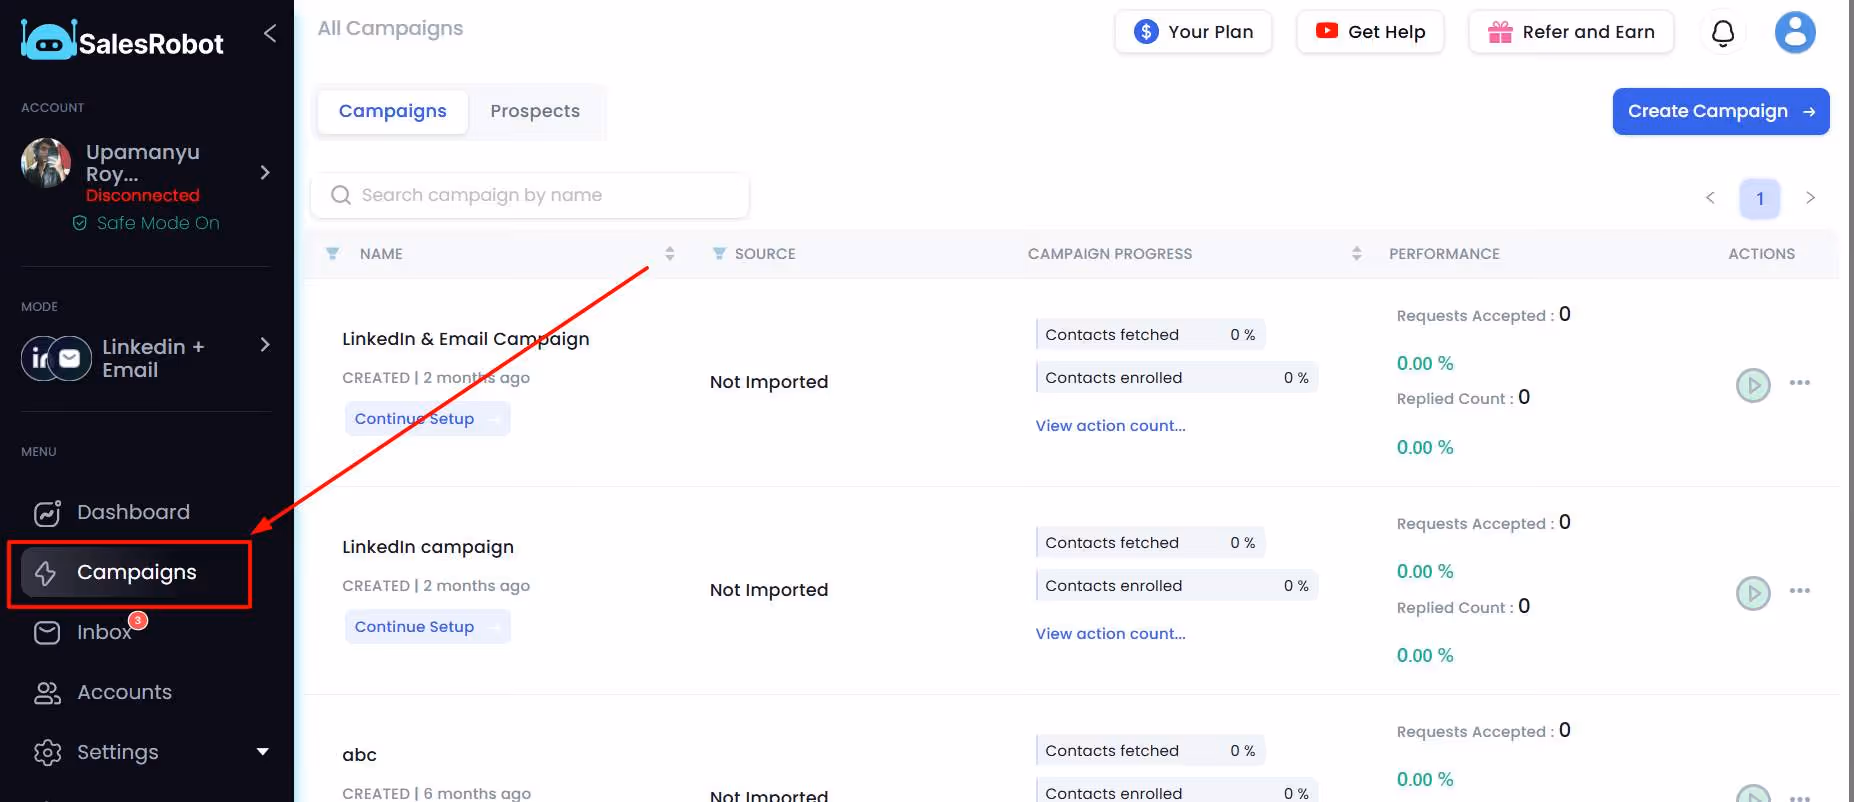
Task: Click Contacts enrolled progress for LinkedIn & Email Campaign
Action: pos(1177,378)
